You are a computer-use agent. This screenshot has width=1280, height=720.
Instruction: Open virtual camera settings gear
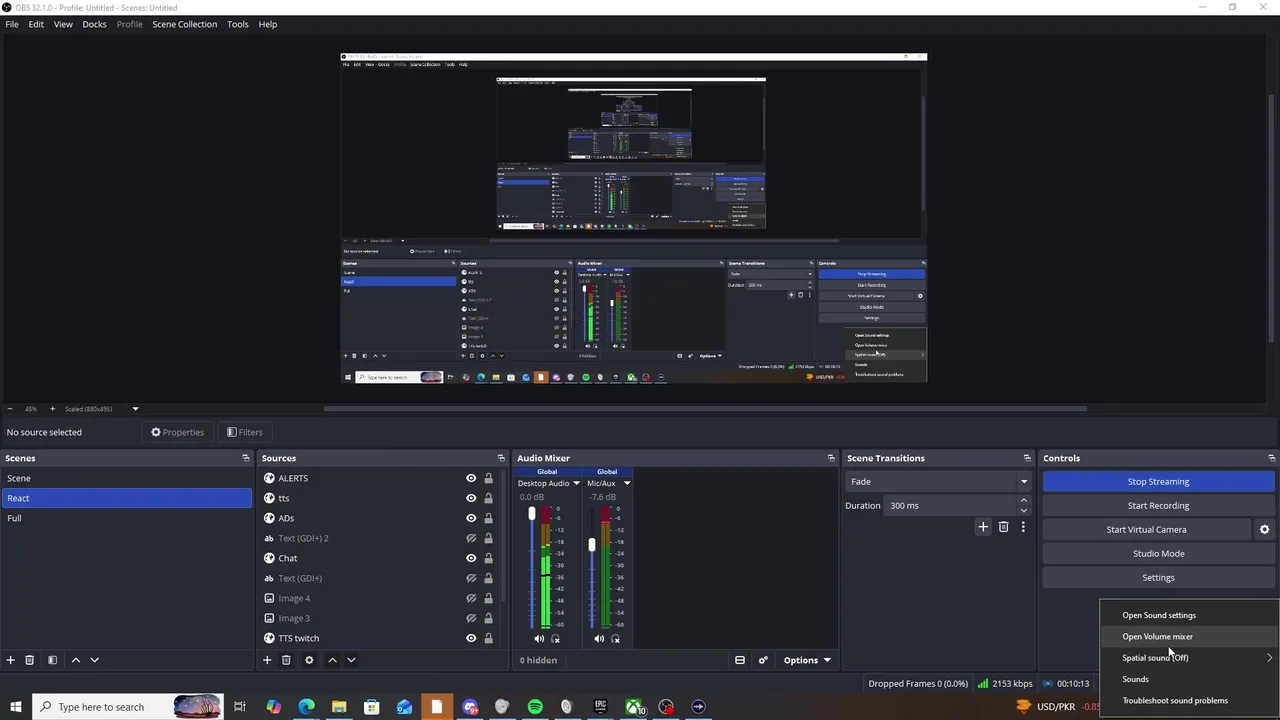coord(1264,530)
